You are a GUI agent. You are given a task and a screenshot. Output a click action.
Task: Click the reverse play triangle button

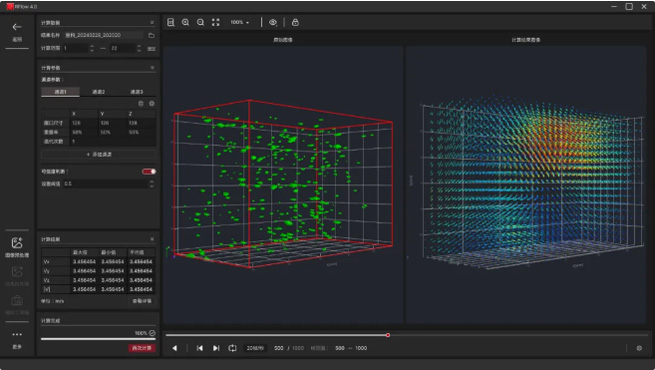(x=175, y=348)
